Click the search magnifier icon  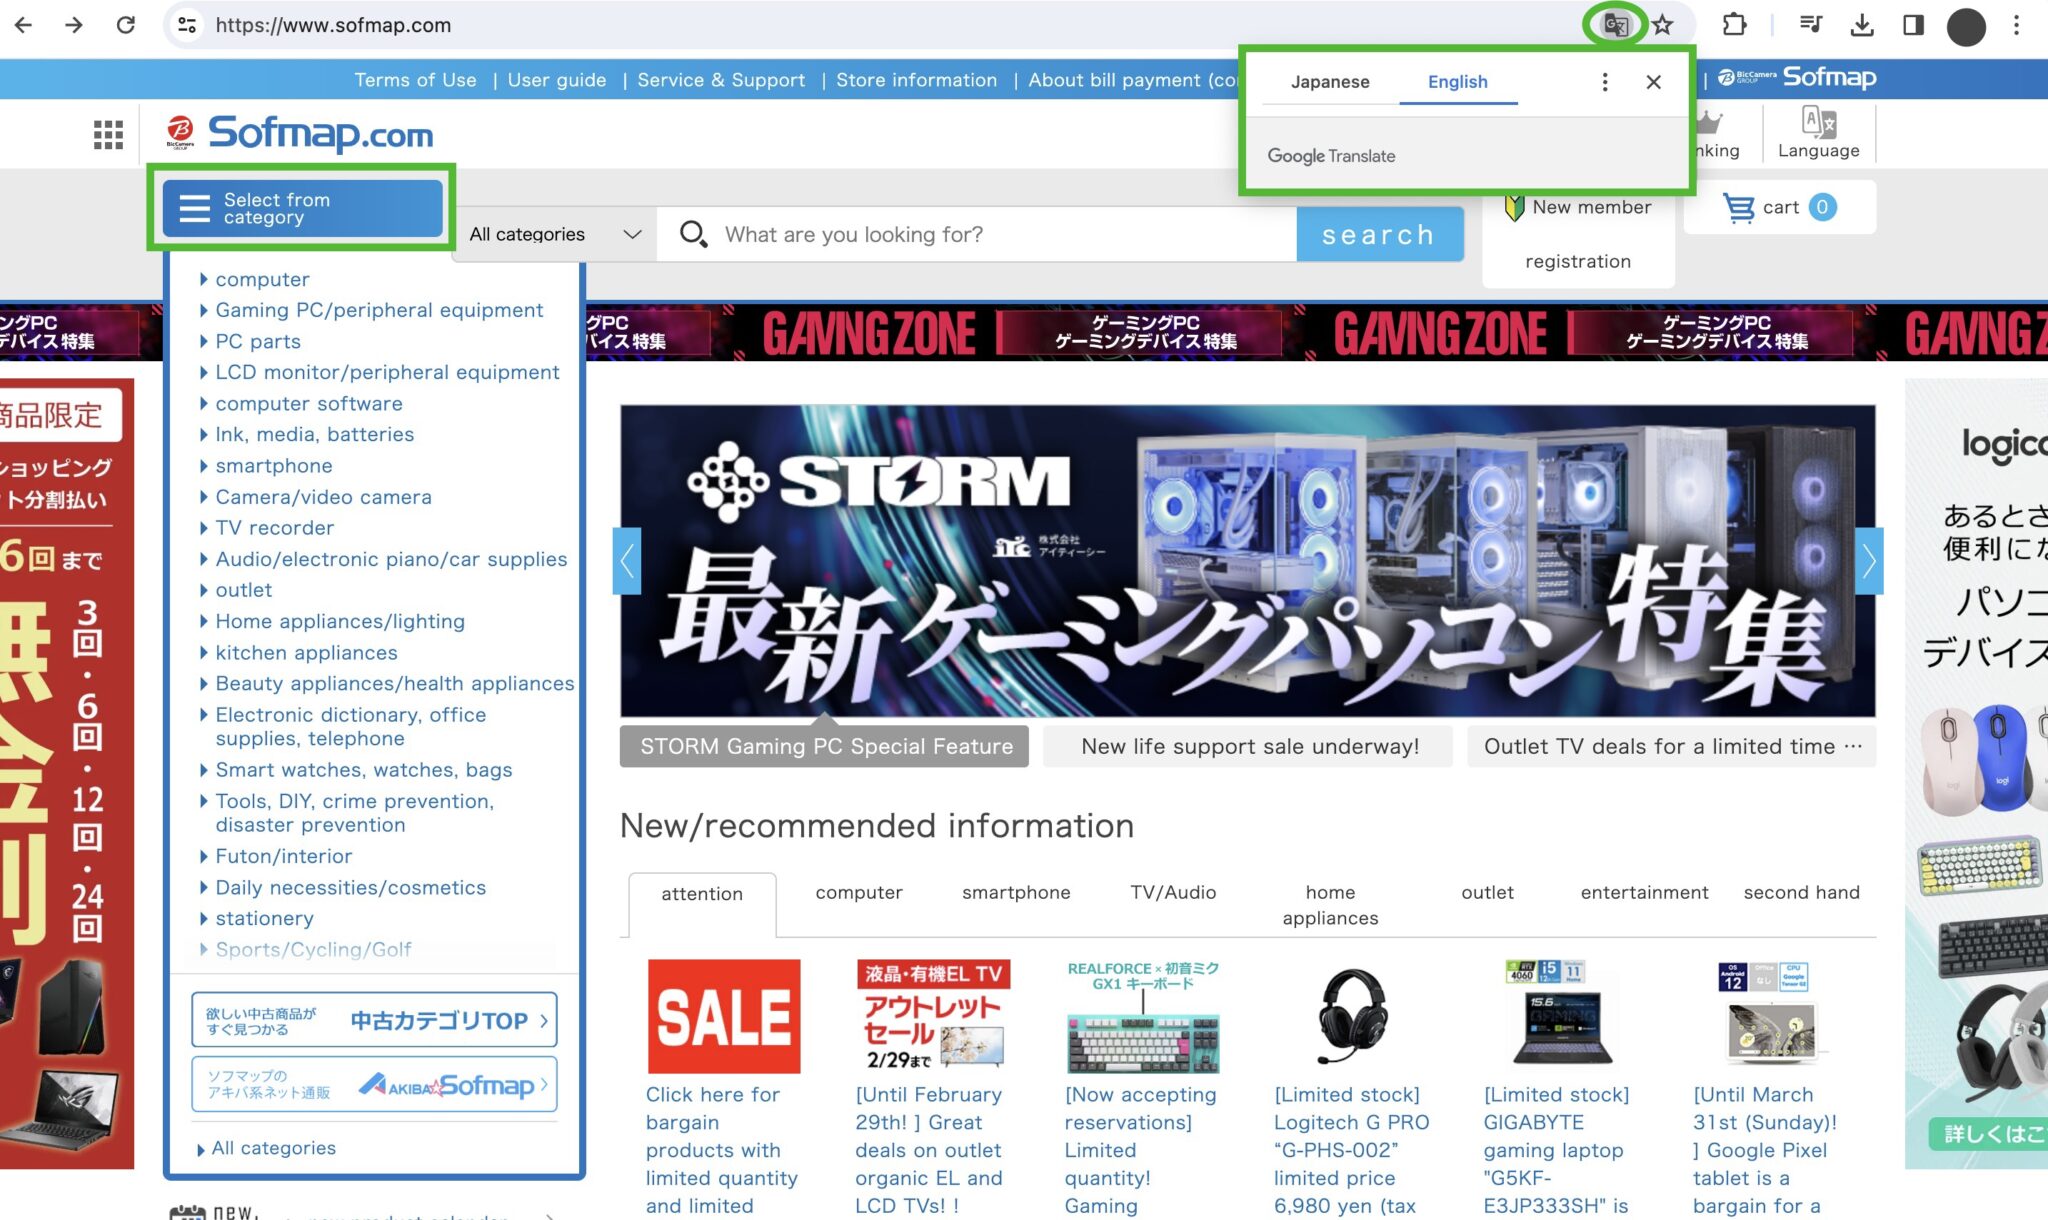pos(693,234)
